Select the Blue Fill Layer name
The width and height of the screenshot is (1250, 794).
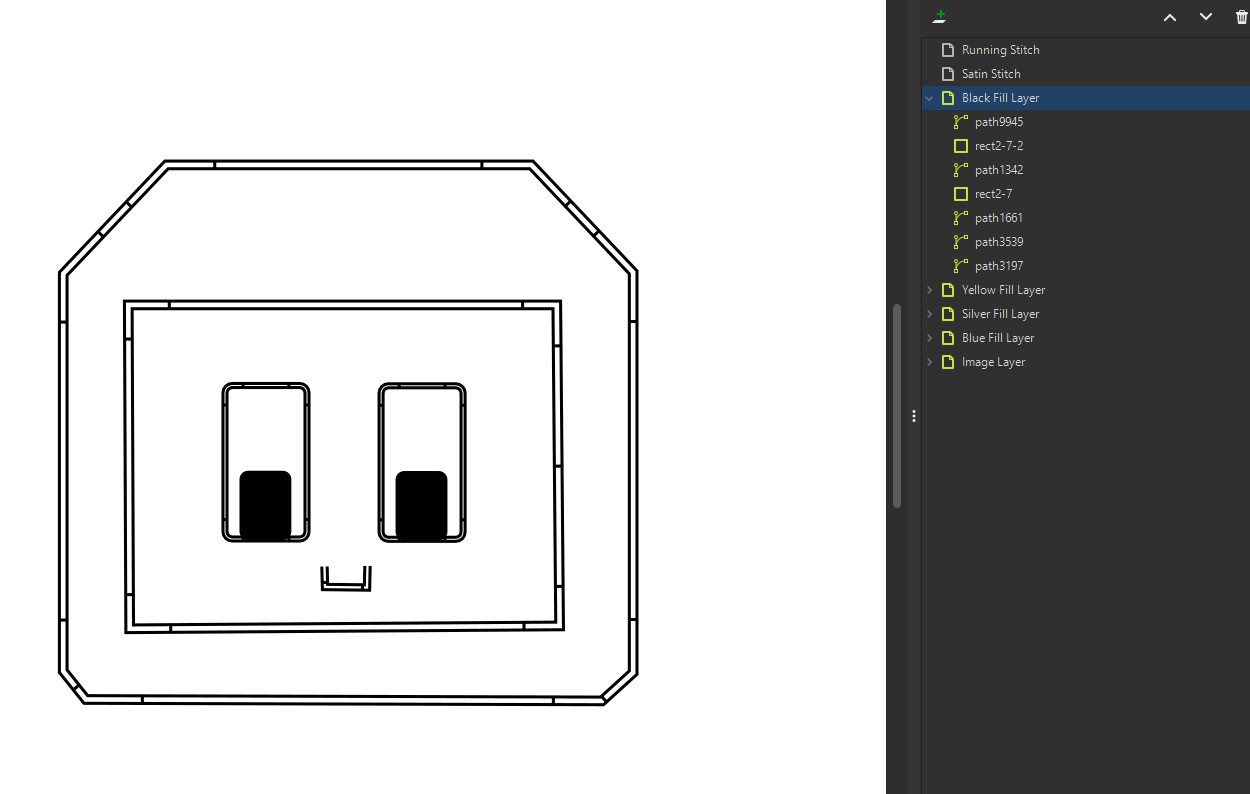(x=998, y=338)
